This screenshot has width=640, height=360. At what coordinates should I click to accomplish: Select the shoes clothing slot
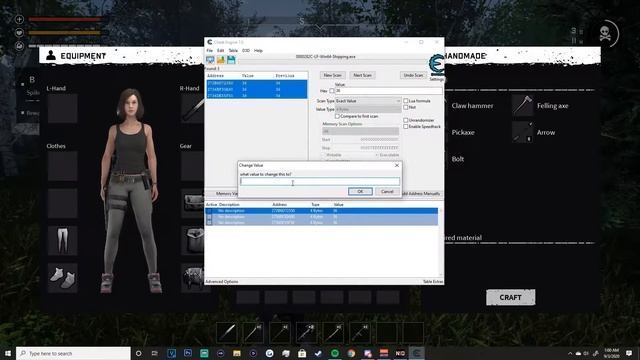pyautogui.click(x=62, y=278)
